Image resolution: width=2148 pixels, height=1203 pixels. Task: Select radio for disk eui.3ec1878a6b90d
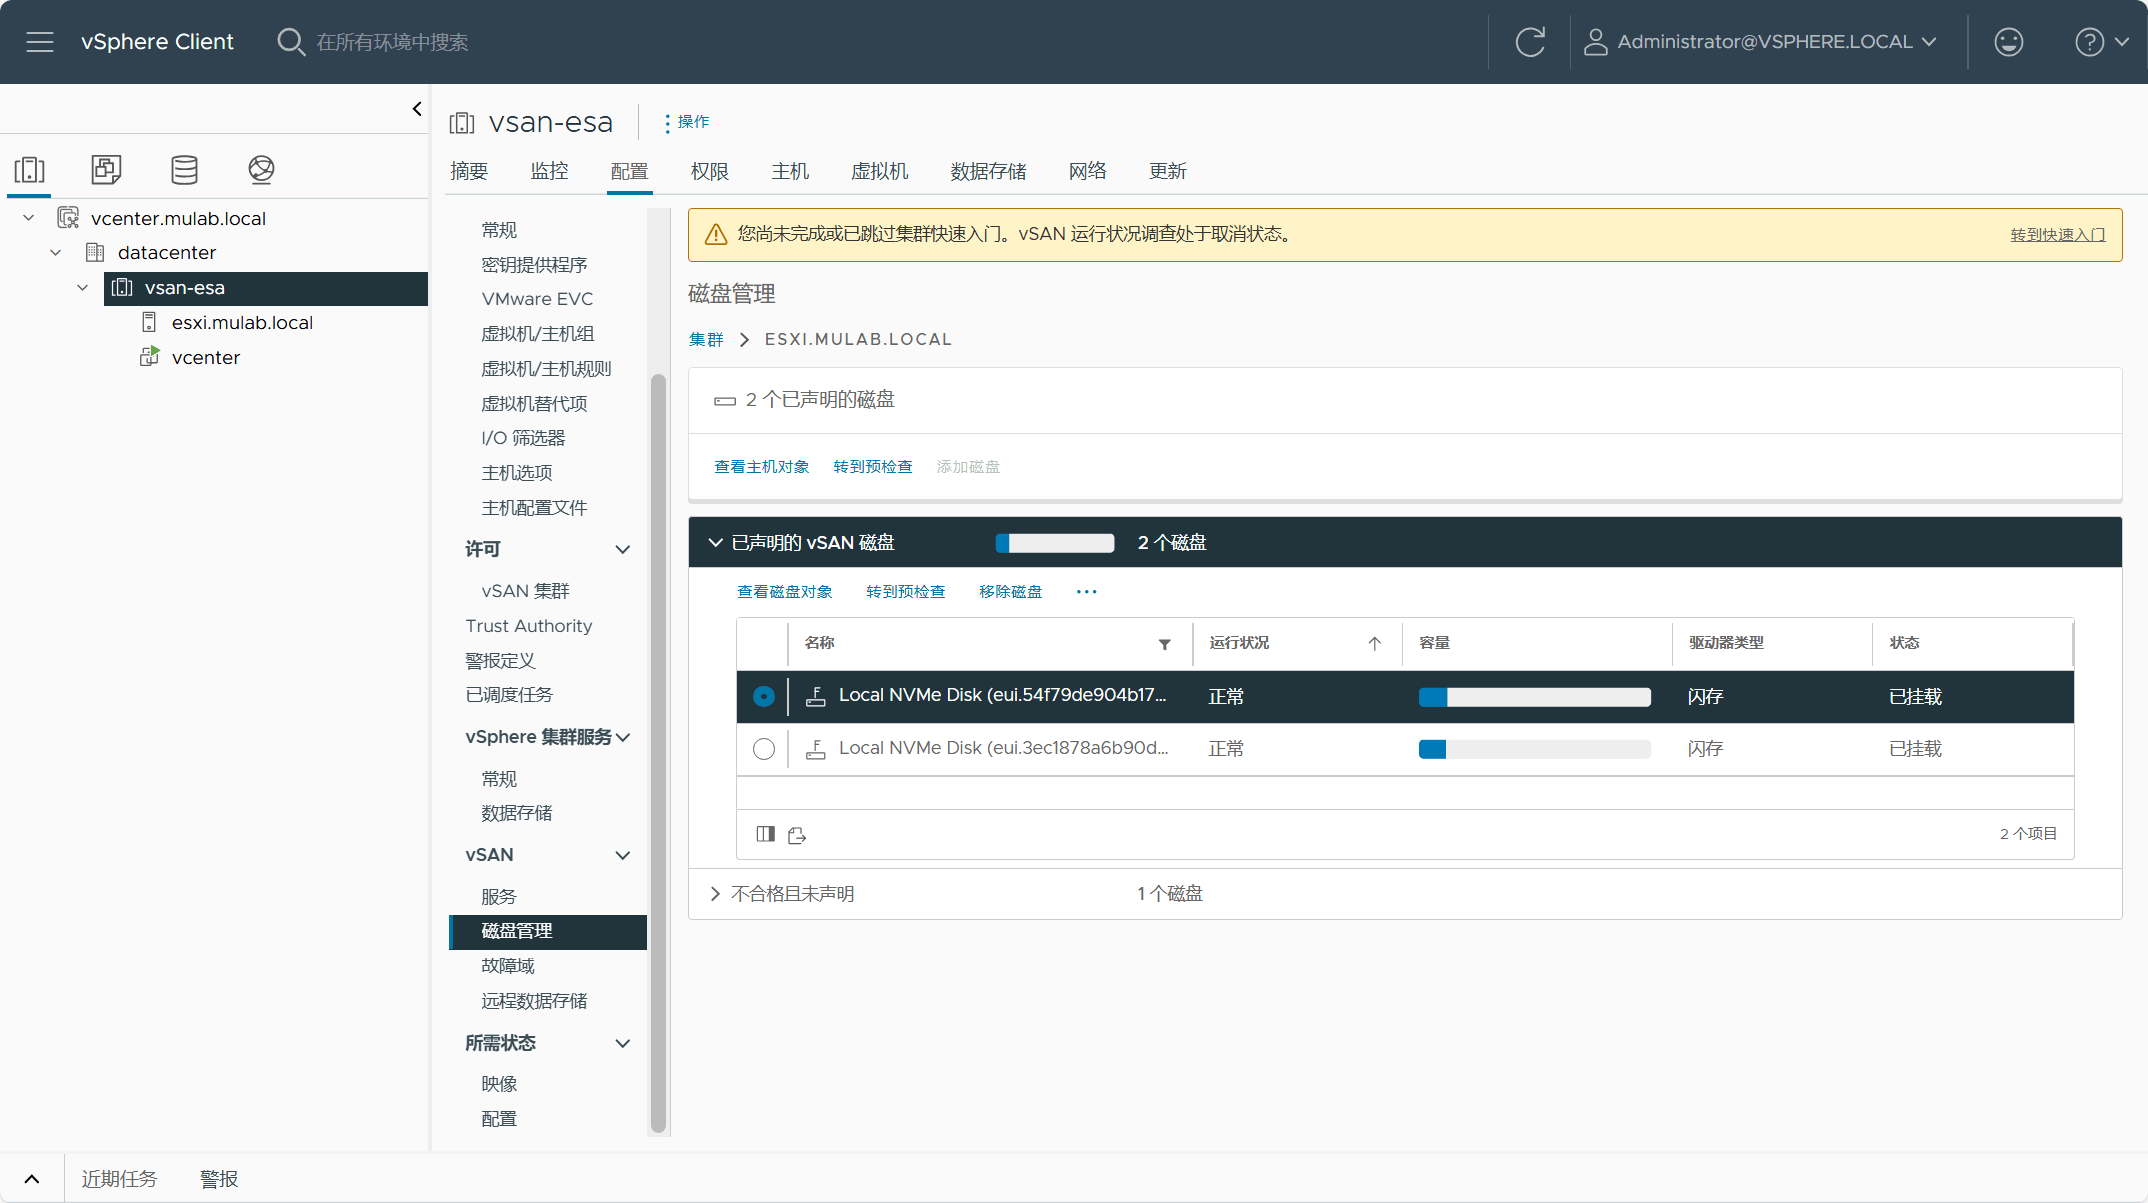point(764,749)
